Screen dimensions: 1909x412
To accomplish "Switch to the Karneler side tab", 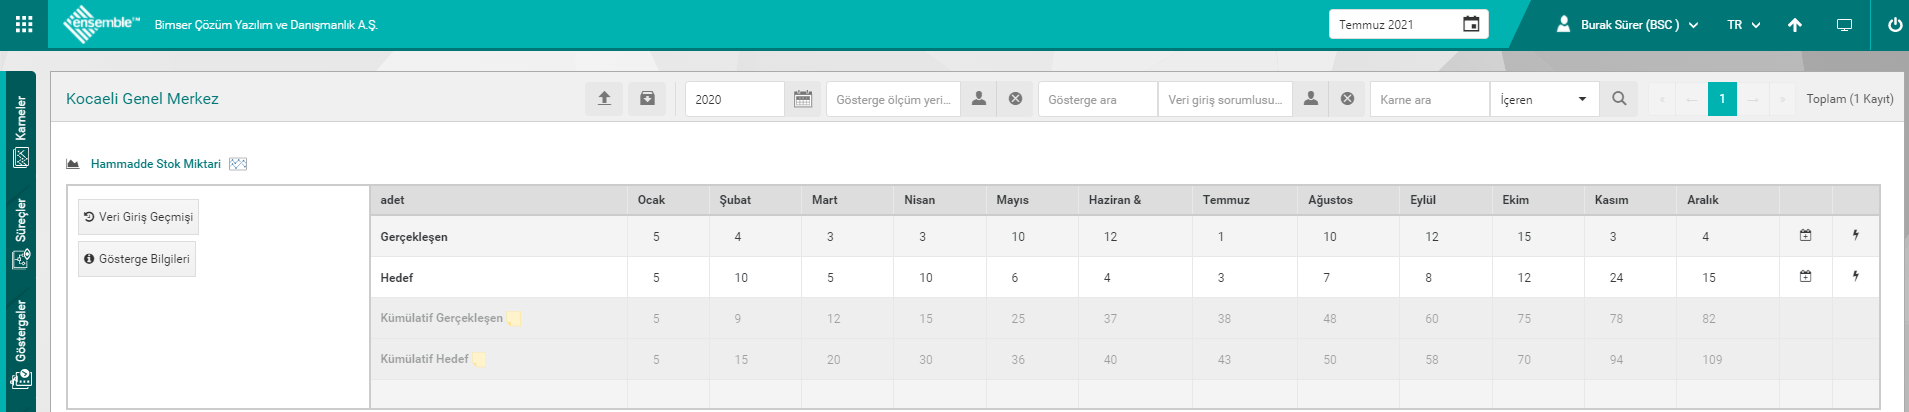I will point(21,130).
